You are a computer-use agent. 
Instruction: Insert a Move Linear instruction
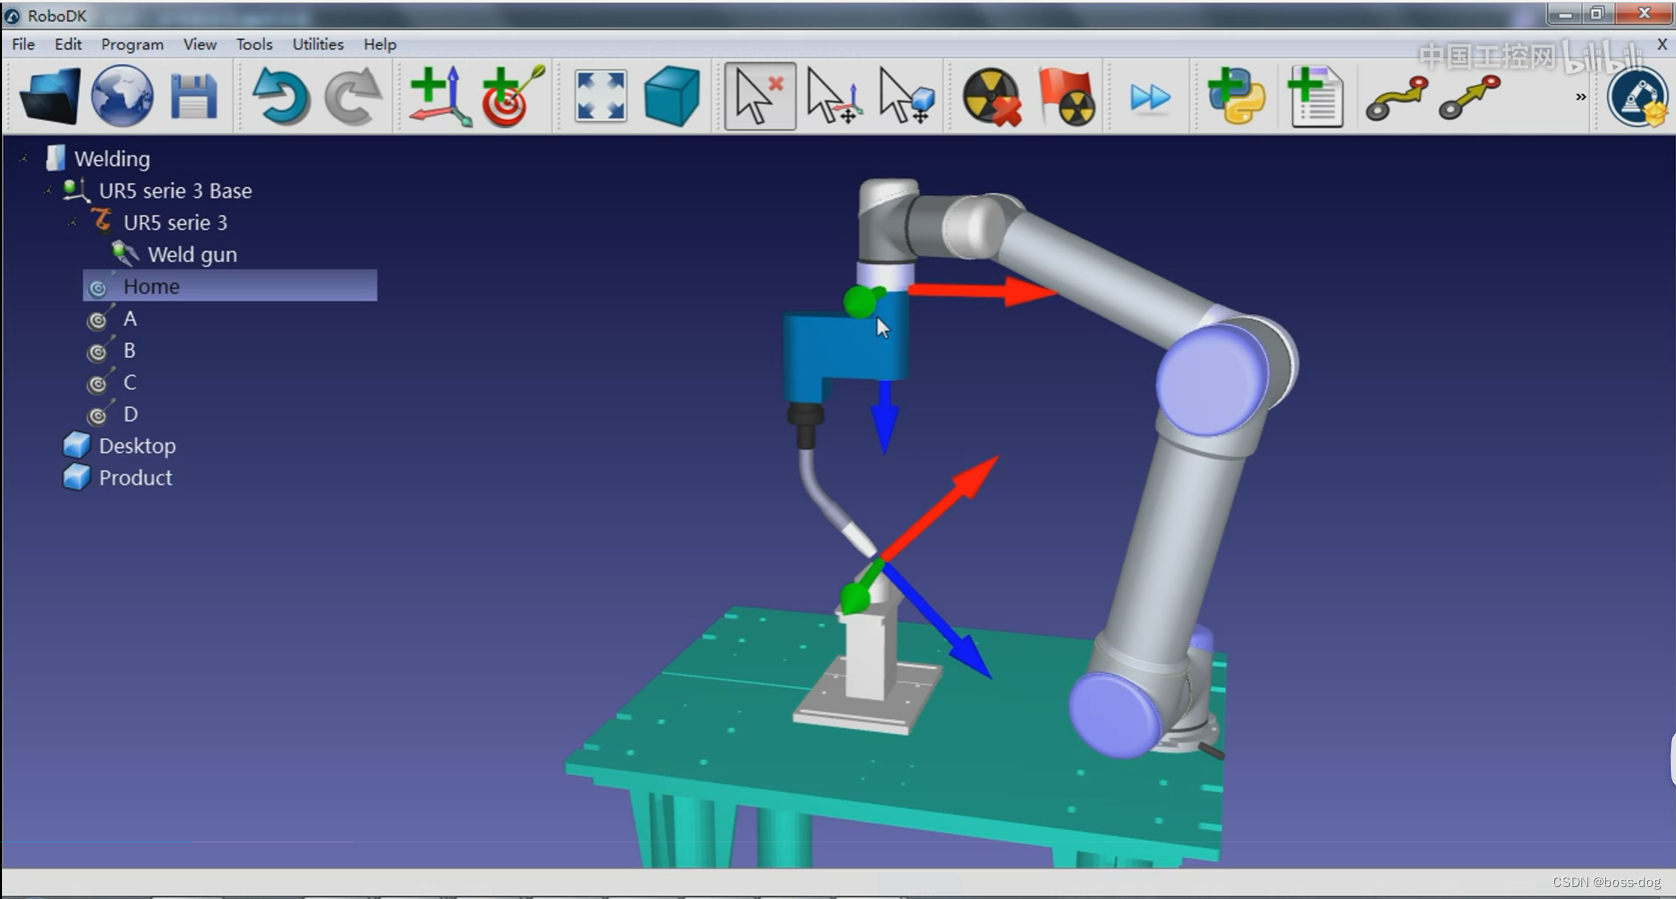[1470, 98]
